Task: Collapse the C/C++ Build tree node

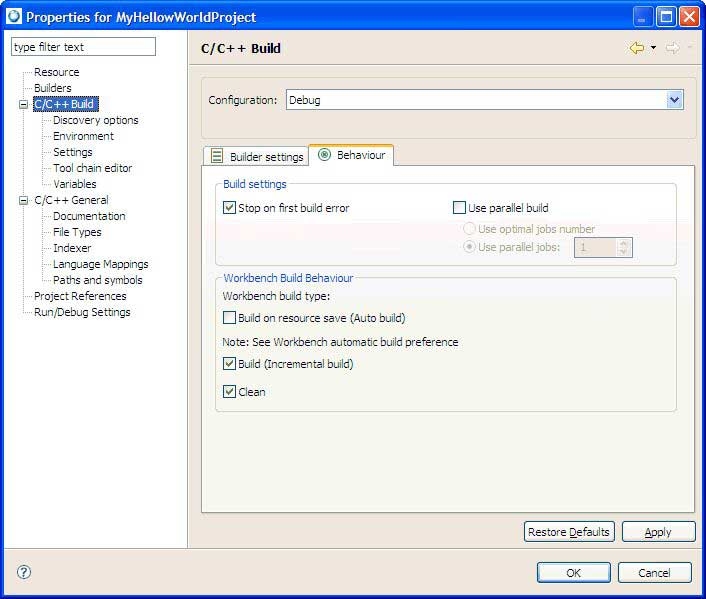Action: [x=24, y=104]
